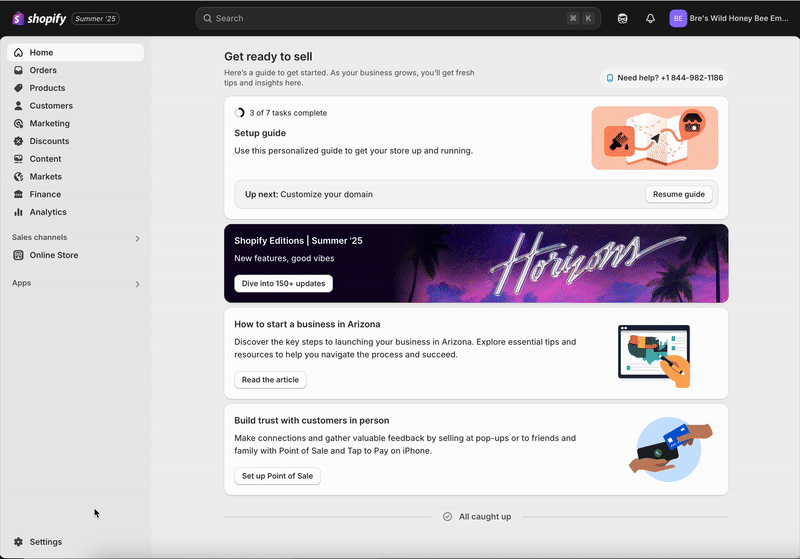
Task: Click the Home house icon
Action: coord(18,53)
